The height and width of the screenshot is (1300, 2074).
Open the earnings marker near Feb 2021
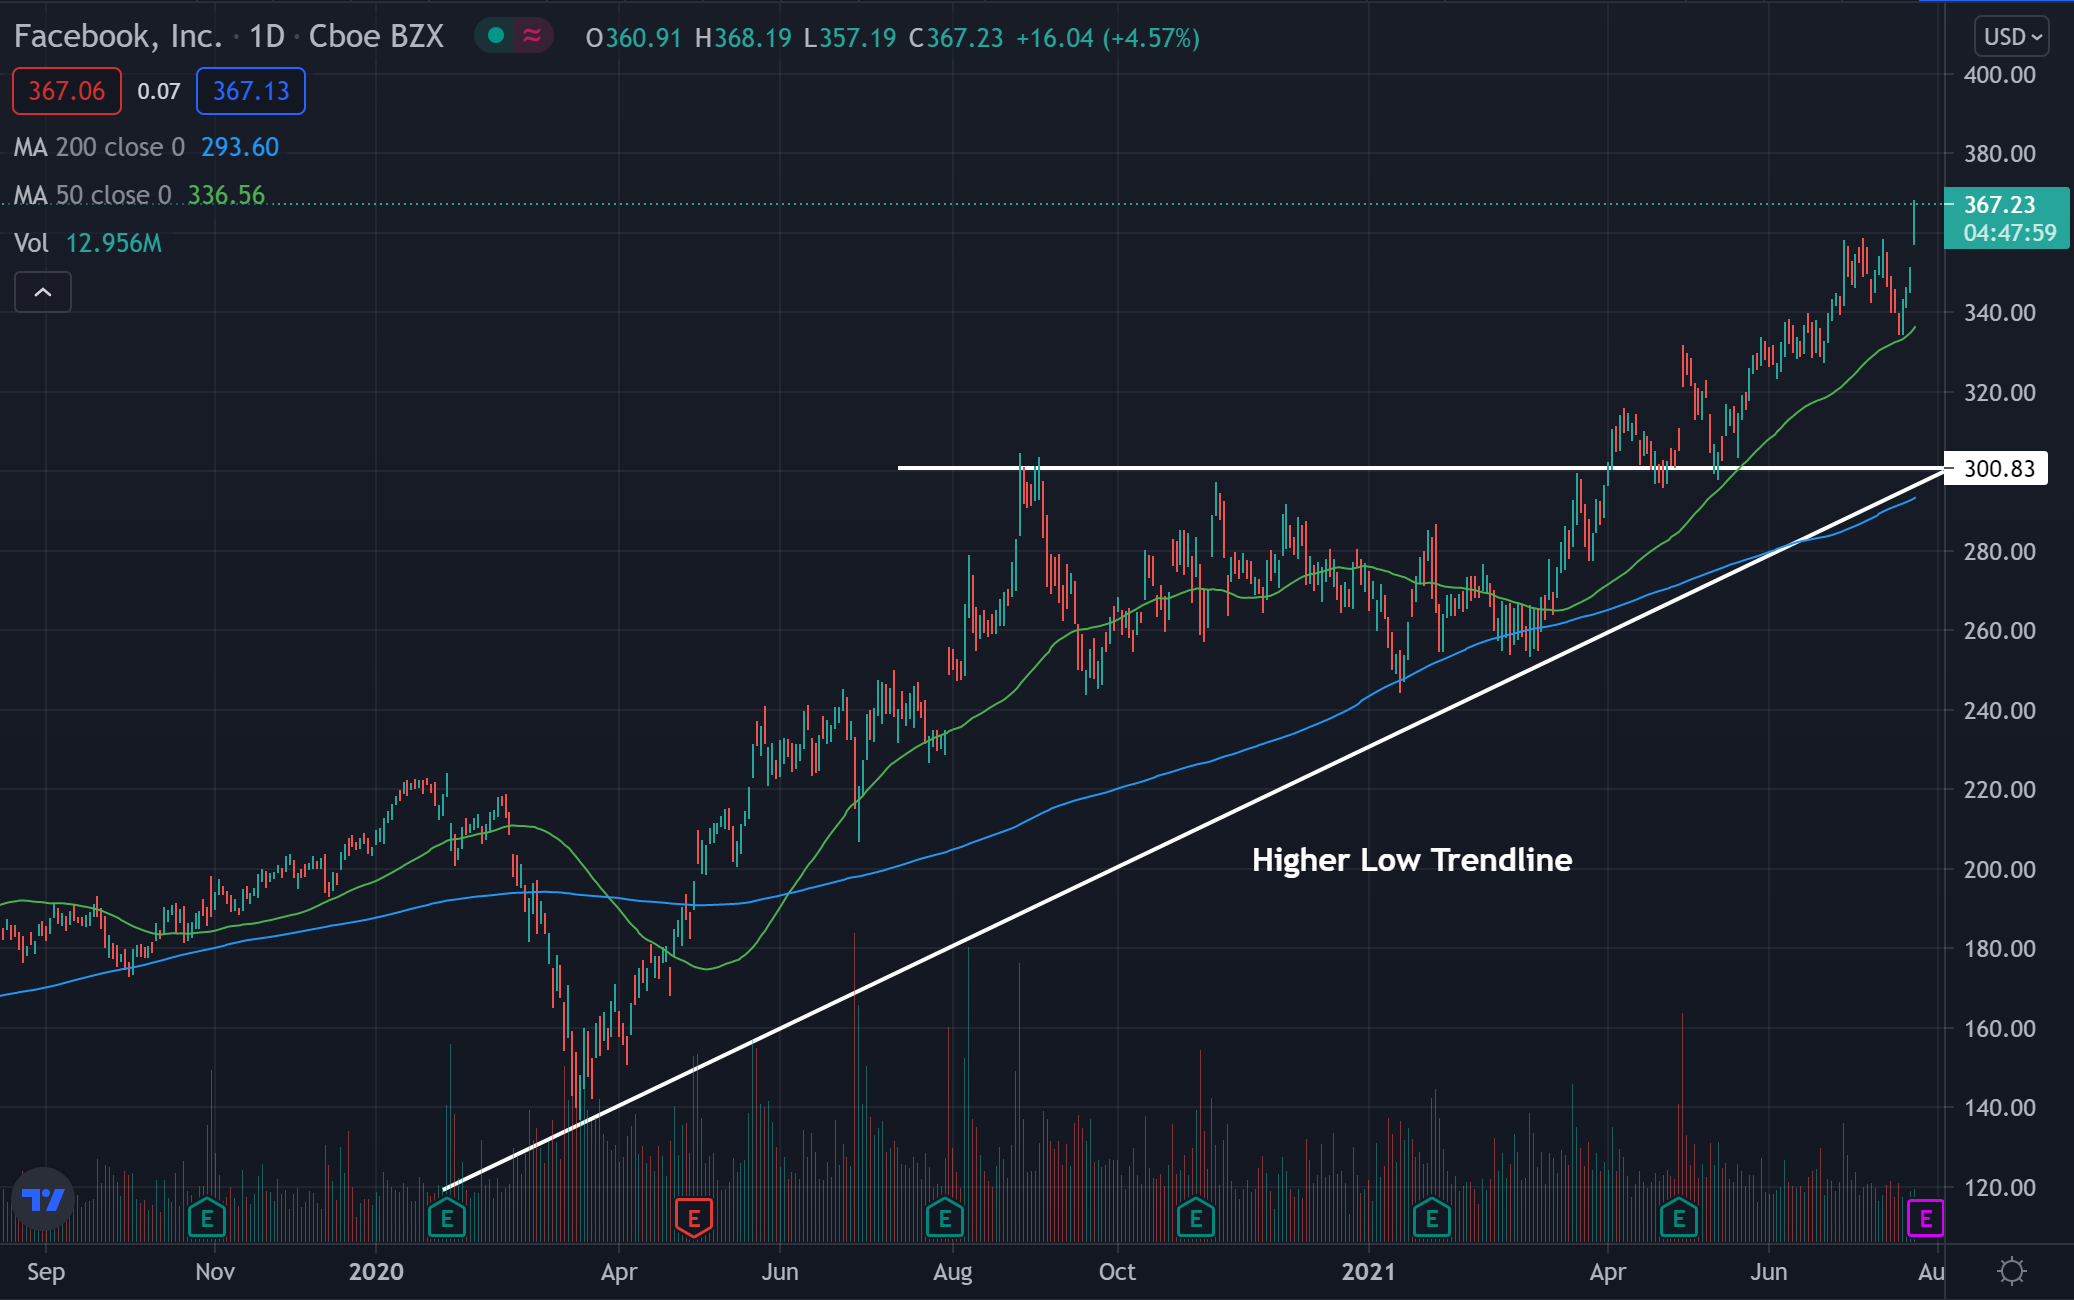click(1432, 1218)
